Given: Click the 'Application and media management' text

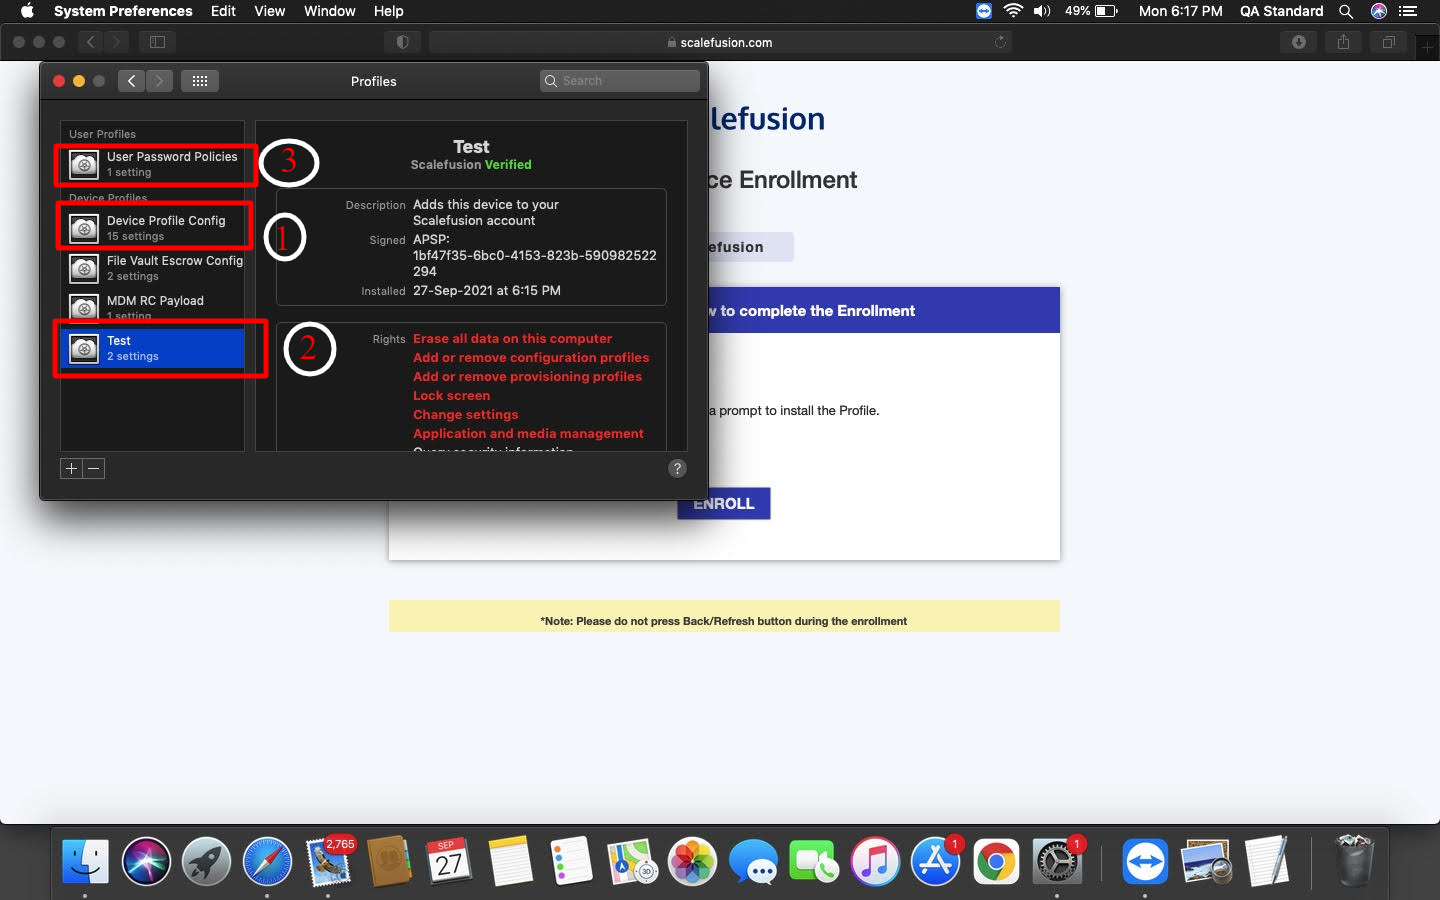Looking at the screenshot, I should point(528,434).
